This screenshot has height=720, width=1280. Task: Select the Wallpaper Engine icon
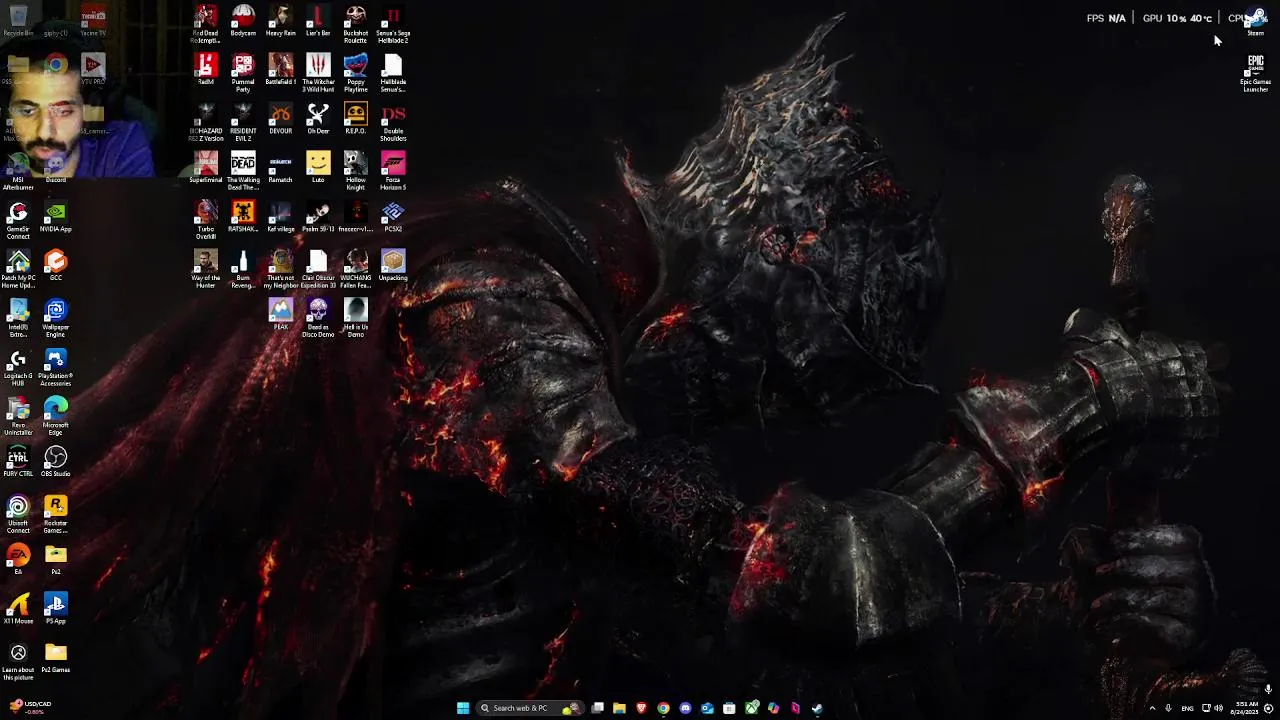point(55,318)
